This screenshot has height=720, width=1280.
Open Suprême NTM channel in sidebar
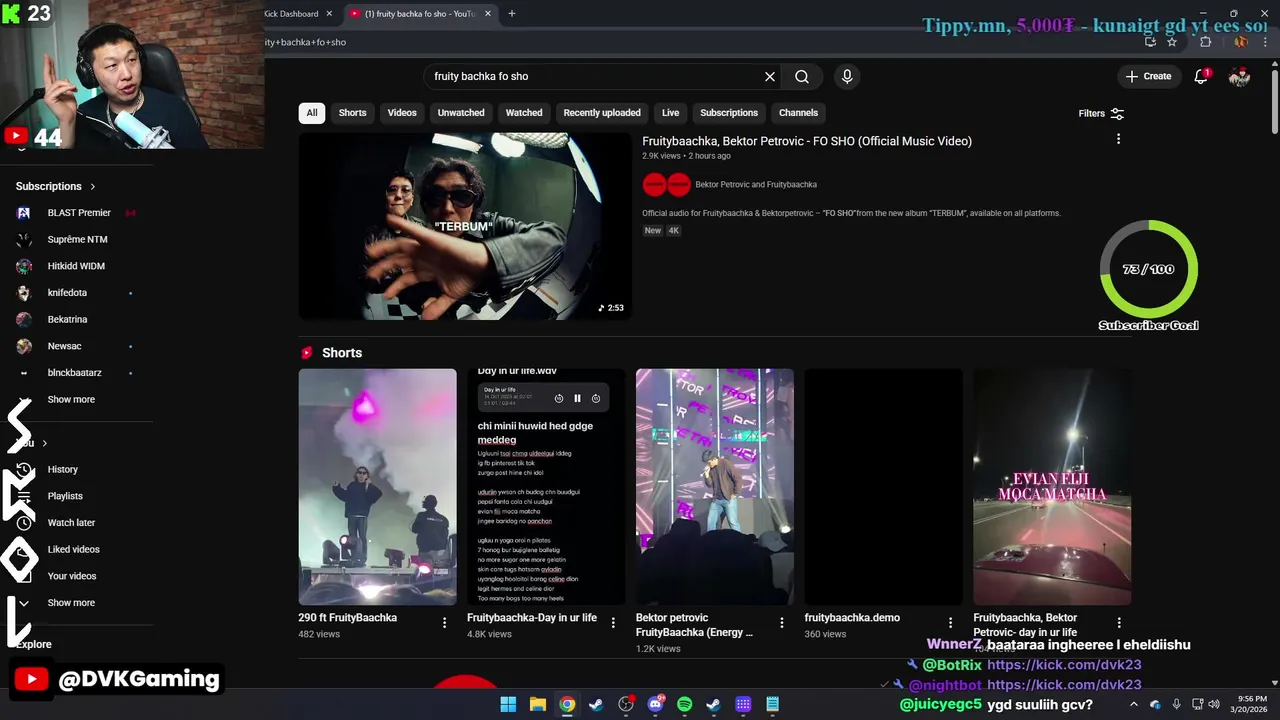(x=77, y=239)
